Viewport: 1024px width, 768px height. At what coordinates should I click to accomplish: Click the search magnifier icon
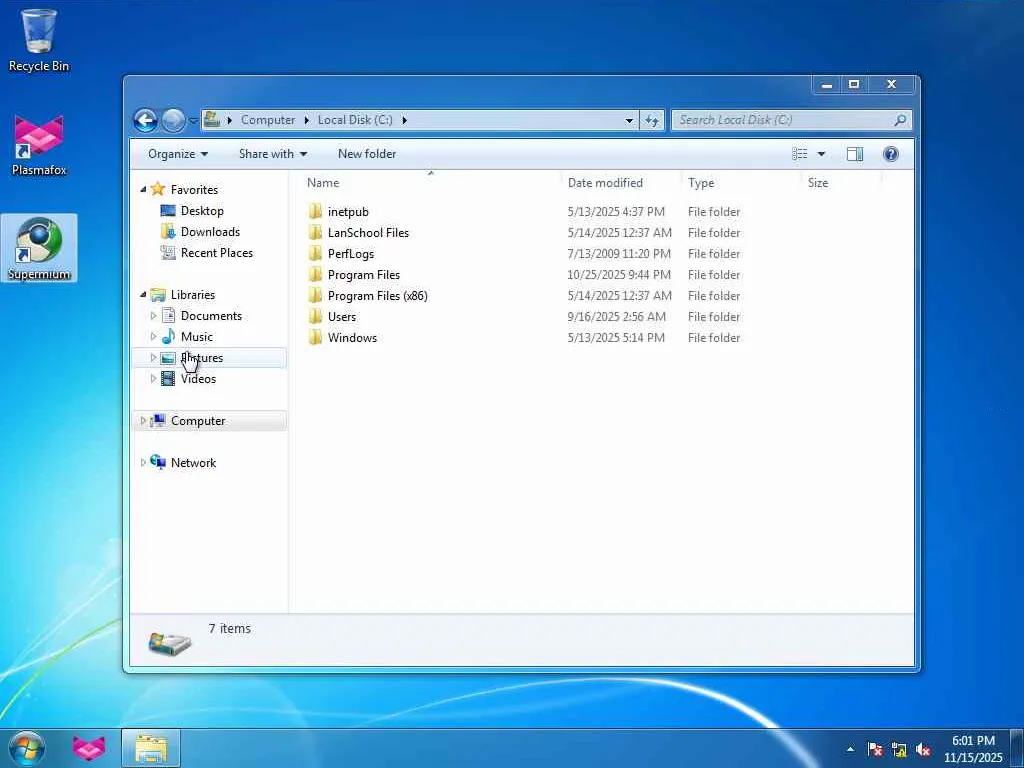point(900,120)
